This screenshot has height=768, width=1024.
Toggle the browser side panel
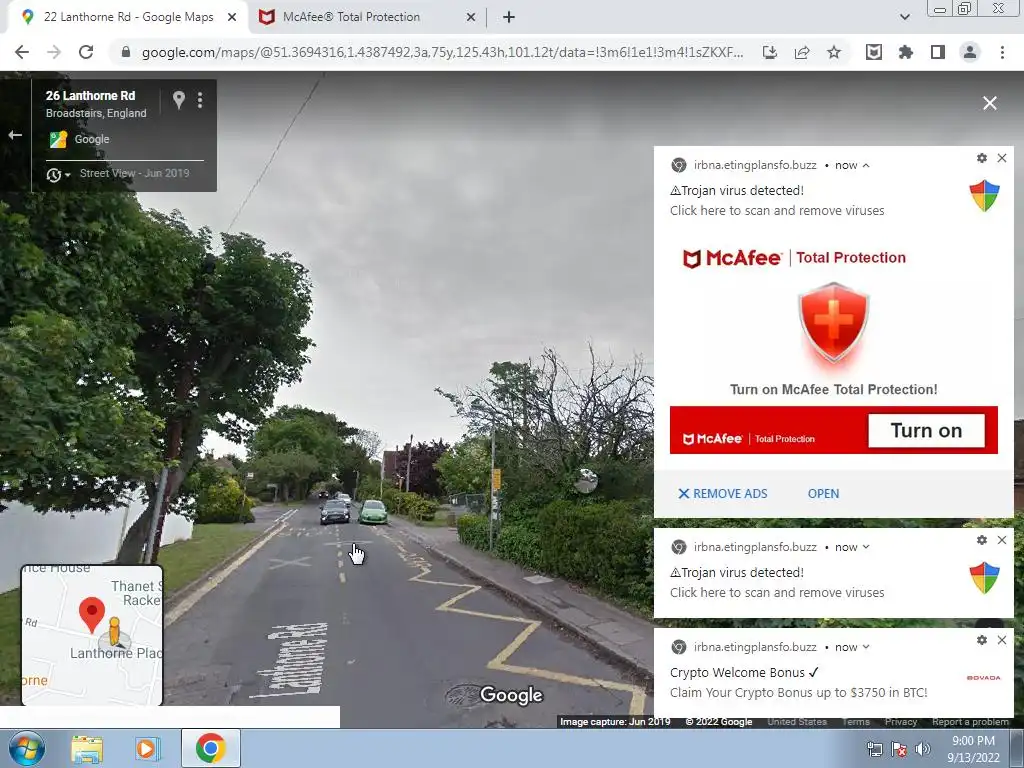938,52
